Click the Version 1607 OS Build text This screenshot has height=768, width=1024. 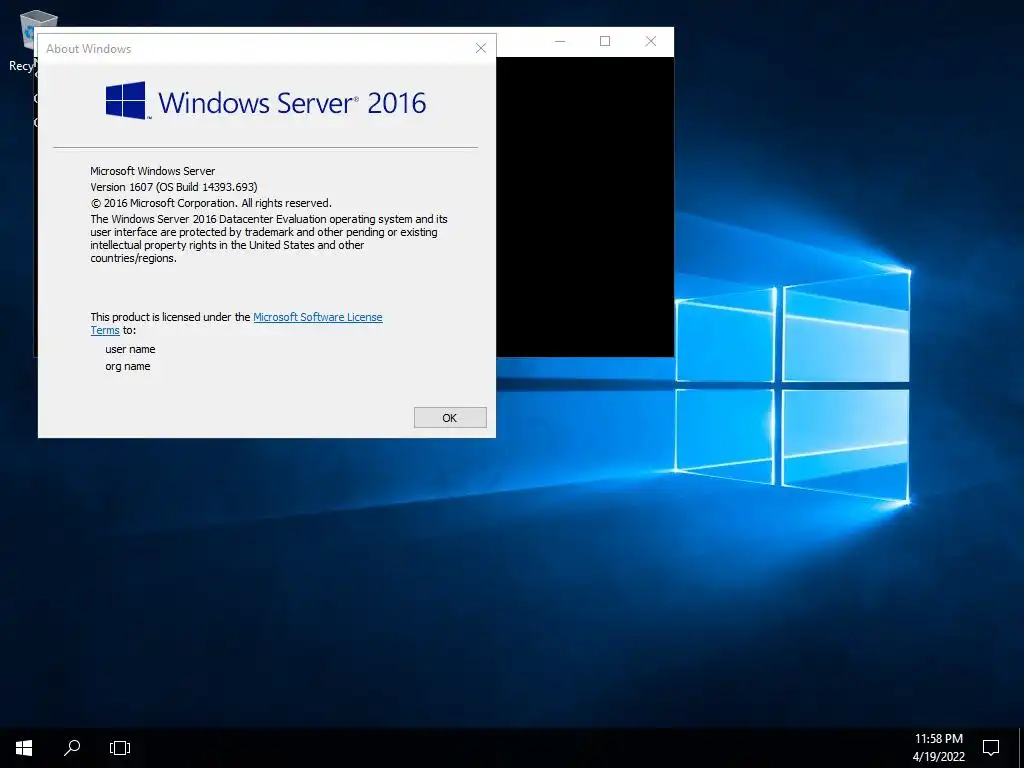(174, 187)
